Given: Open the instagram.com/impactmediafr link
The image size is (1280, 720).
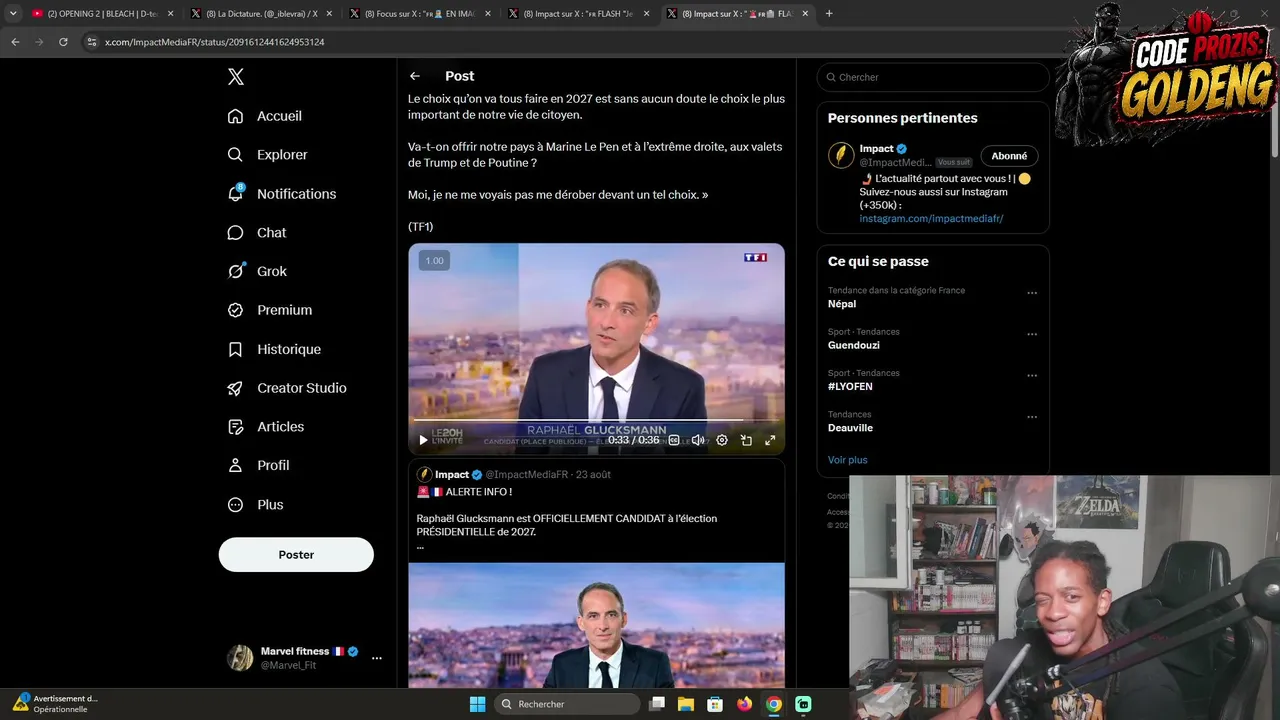Looking at the screenshot, I should [931, 218].
